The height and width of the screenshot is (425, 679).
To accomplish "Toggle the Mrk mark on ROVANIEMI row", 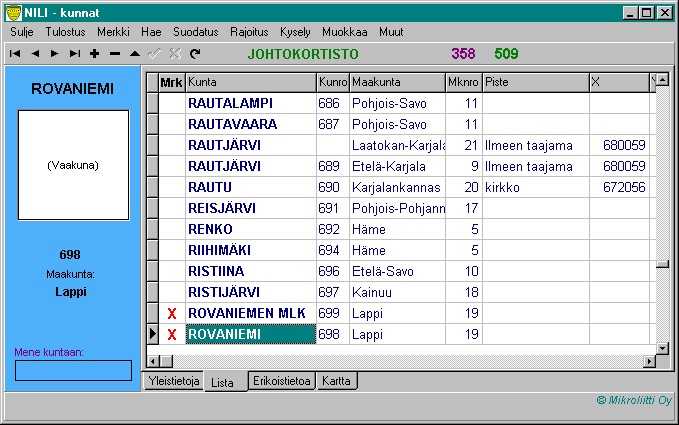I will coord(172,334).
